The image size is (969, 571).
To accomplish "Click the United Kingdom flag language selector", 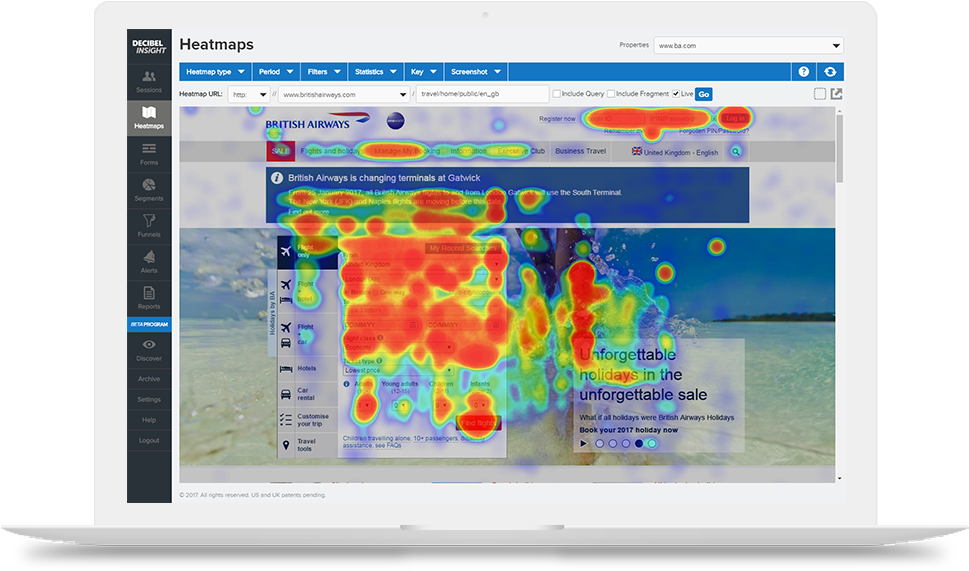I will (x=675, y=151).
